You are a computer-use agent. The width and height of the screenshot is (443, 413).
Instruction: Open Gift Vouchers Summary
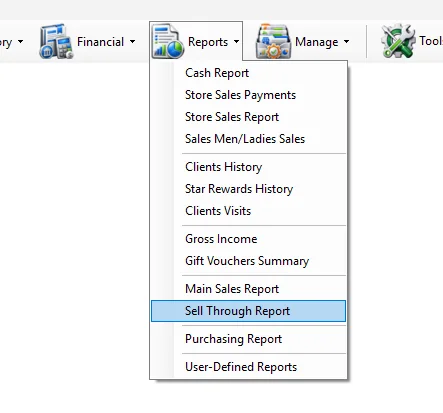[x=248, y=261]
